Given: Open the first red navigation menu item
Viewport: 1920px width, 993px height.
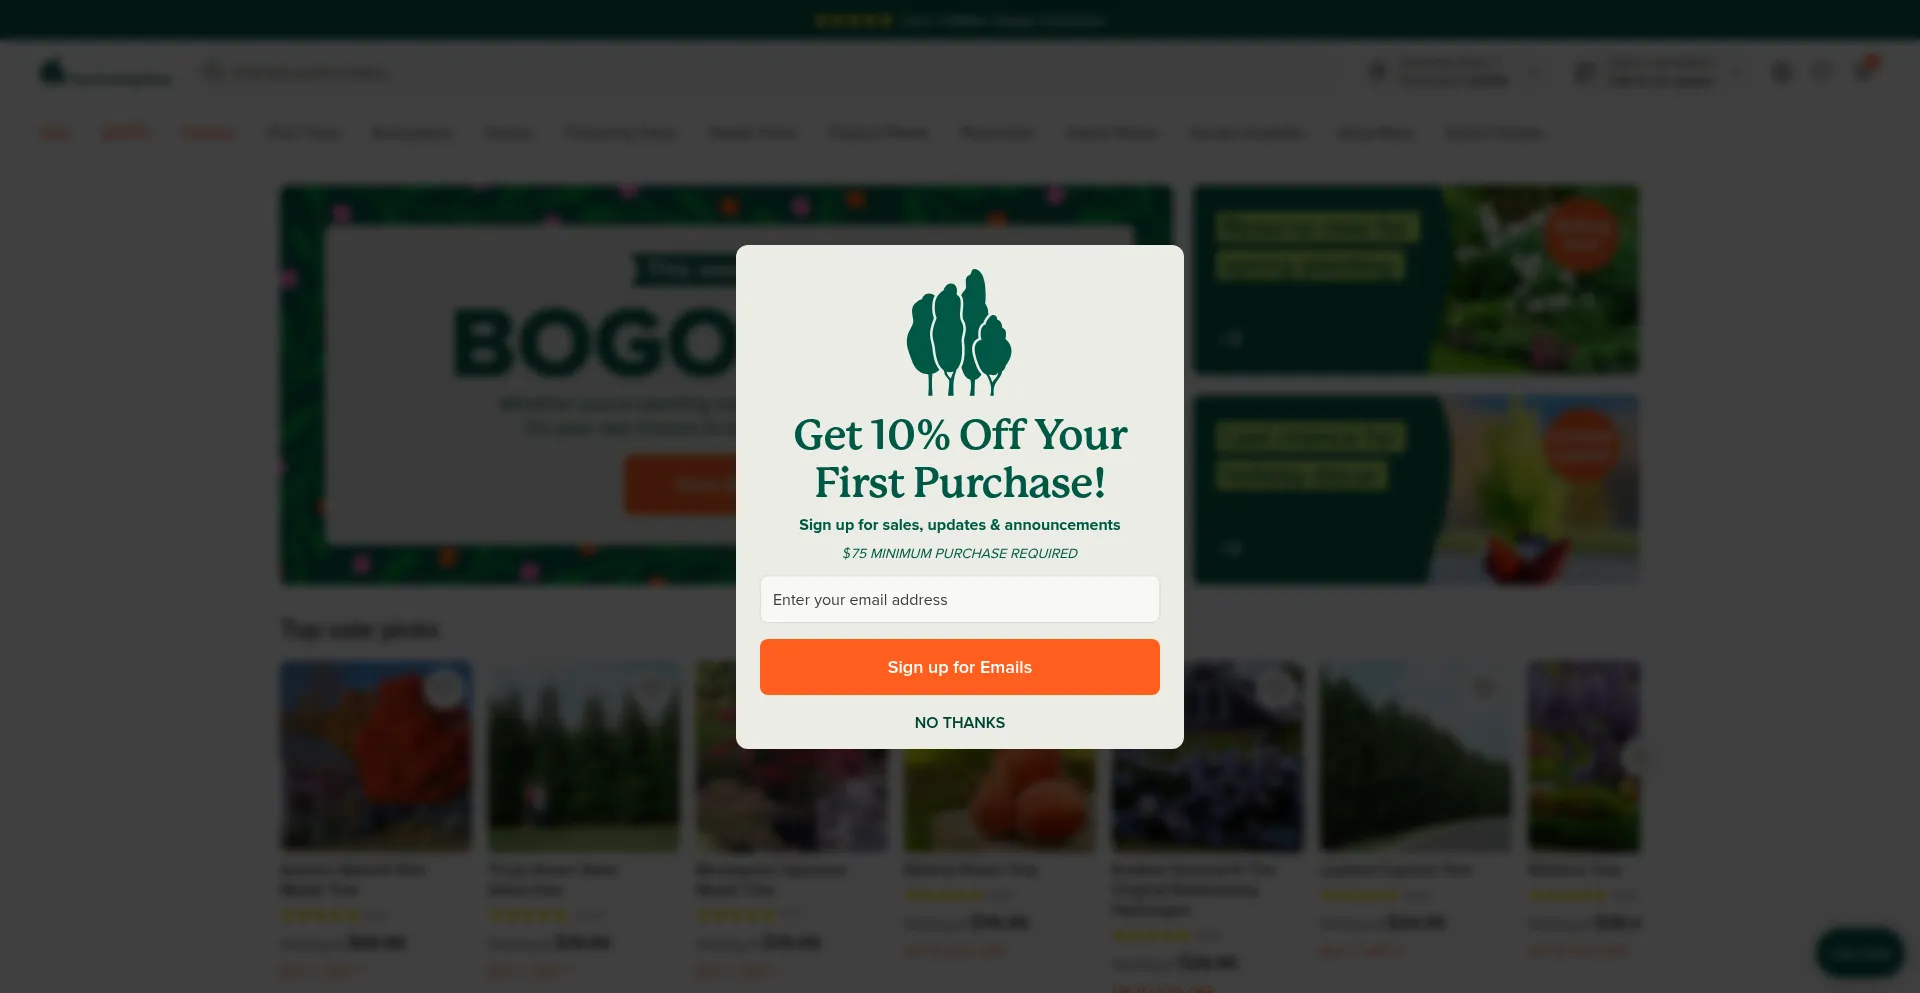Looking at the screenshot, I should coord(55,133).
